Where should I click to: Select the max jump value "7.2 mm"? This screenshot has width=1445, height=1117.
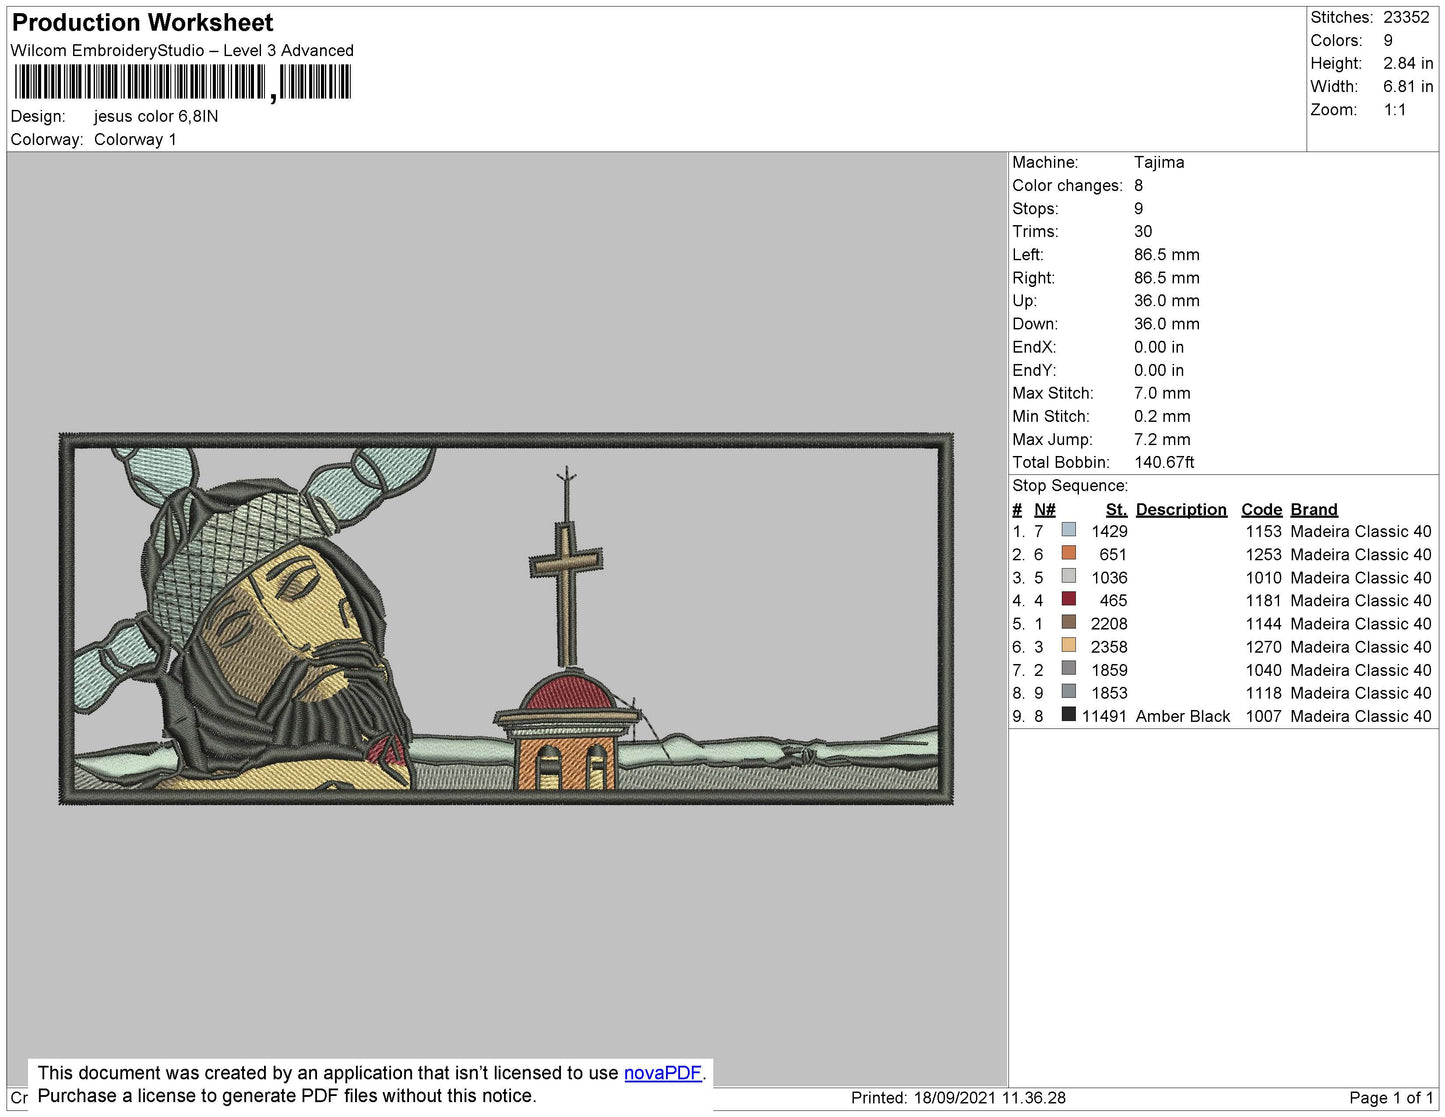point(1162,440)
